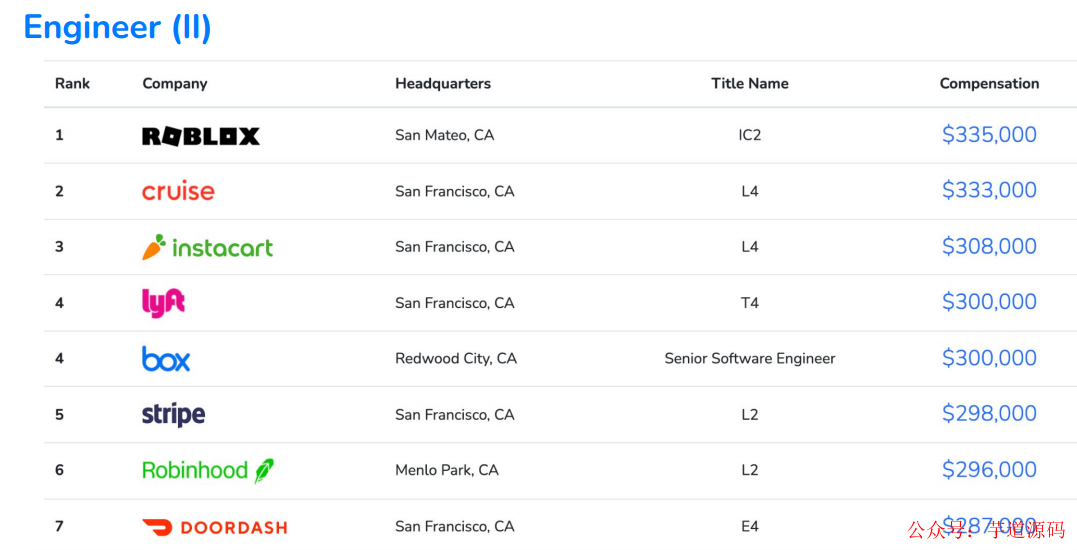Open Instacart's $308,000 compensation link
This screenshot has height=550, width=1077.
(x=989, y=247)
